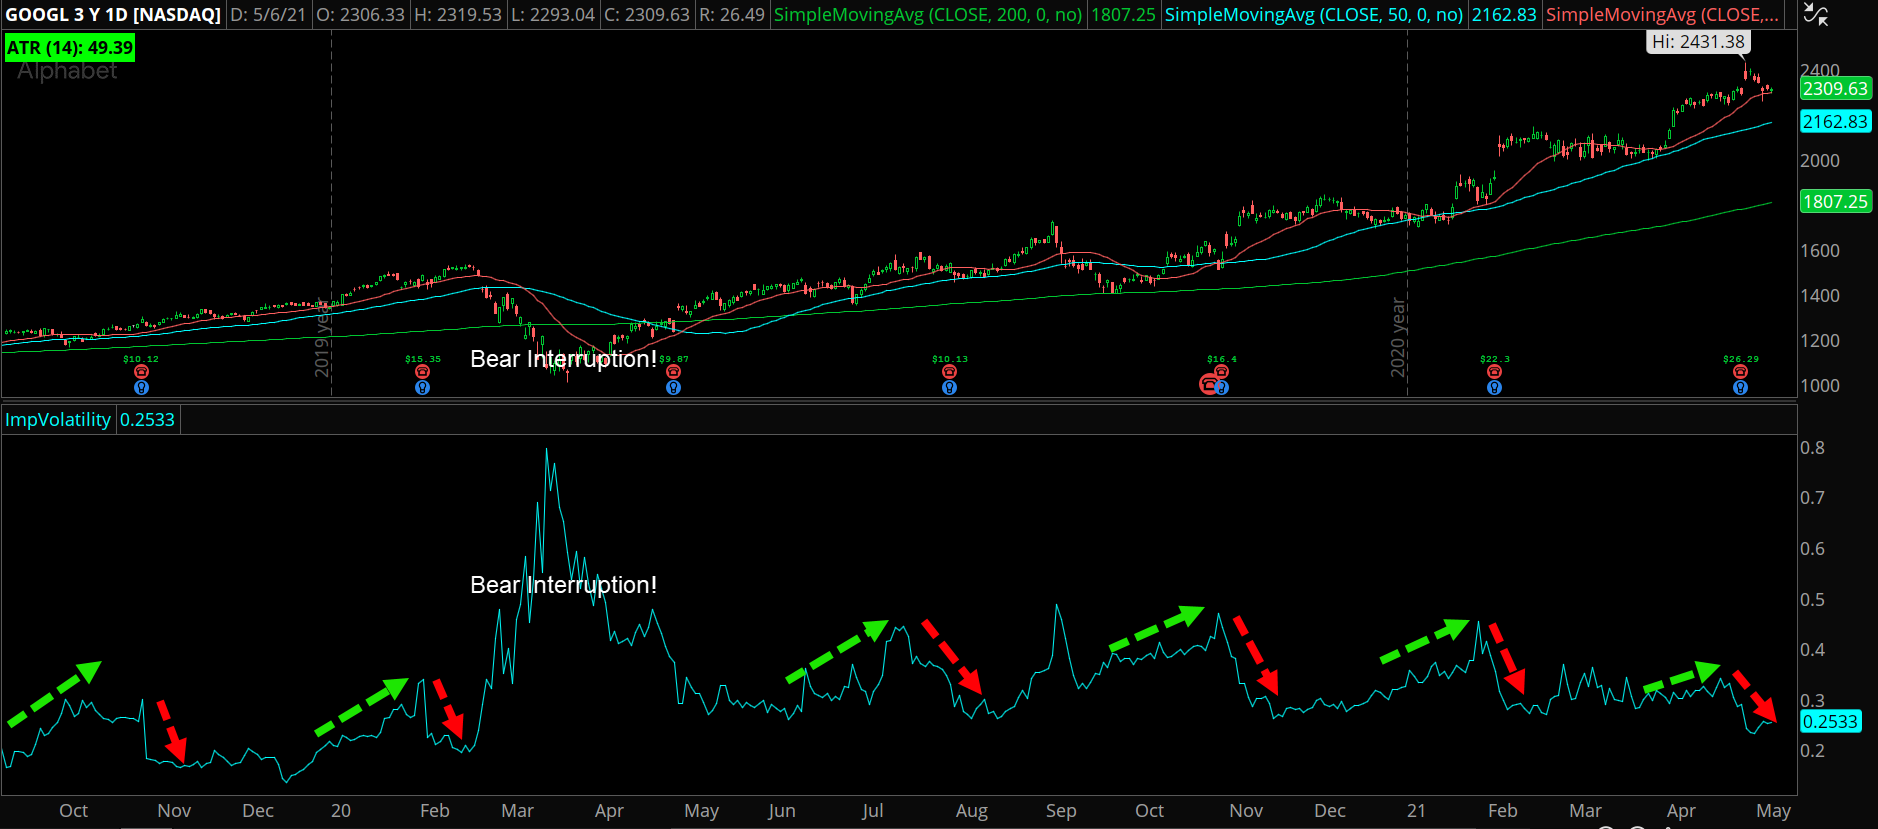Click the O: 2306.33 open value
The image size is (1878, 829).
coord(361,15)
